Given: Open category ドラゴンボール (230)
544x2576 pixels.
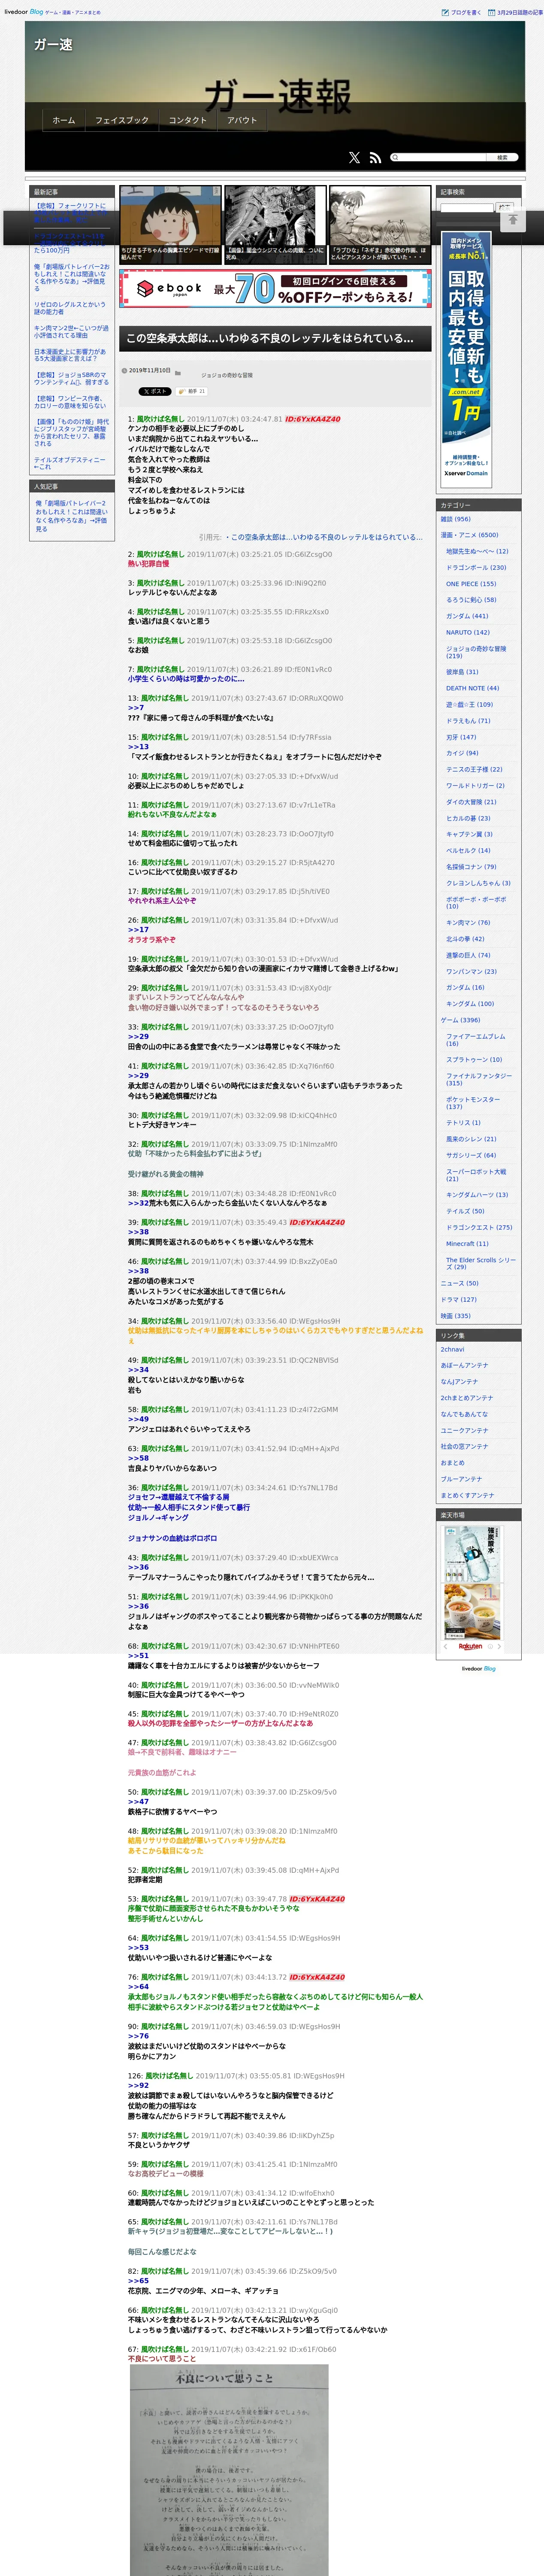Looking at the screenshot, I should [x=476, y=568].
